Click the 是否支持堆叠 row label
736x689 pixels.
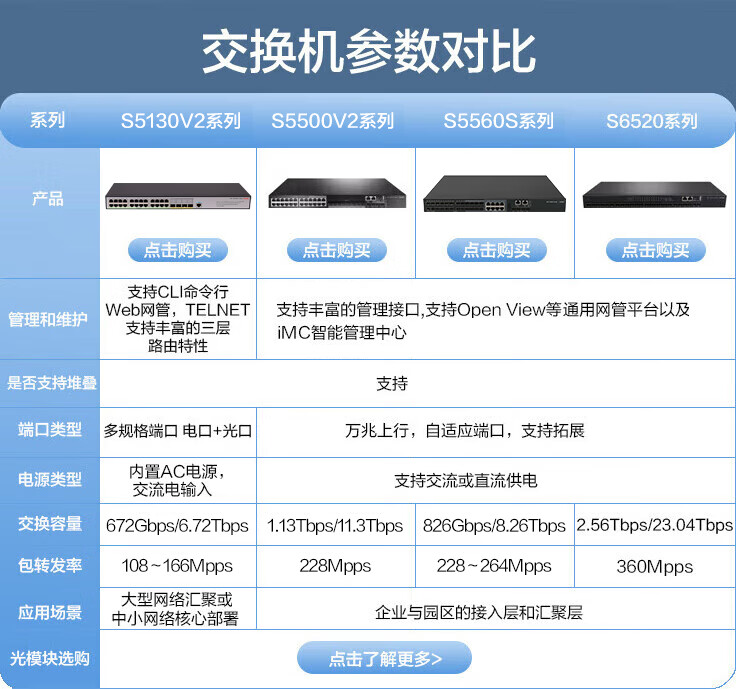[x=48, y=383]
